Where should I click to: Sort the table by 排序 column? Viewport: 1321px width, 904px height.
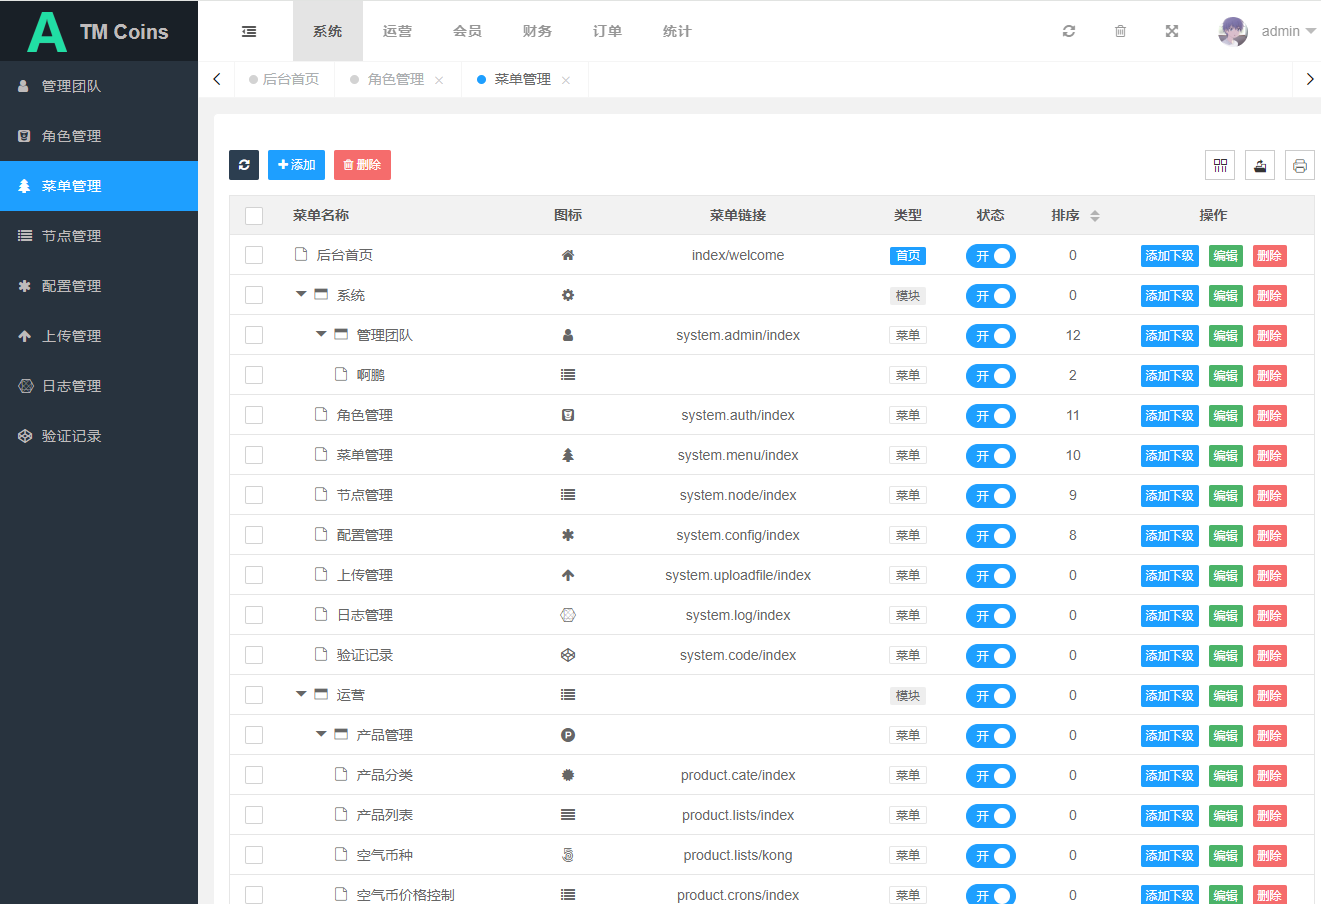coord(1094,216)
